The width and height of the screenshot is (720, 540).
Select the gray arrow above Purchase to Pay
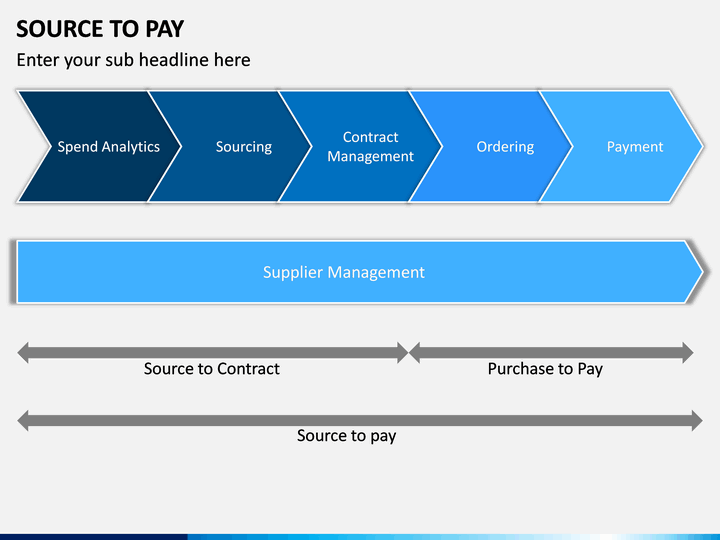tap(551, 353)
